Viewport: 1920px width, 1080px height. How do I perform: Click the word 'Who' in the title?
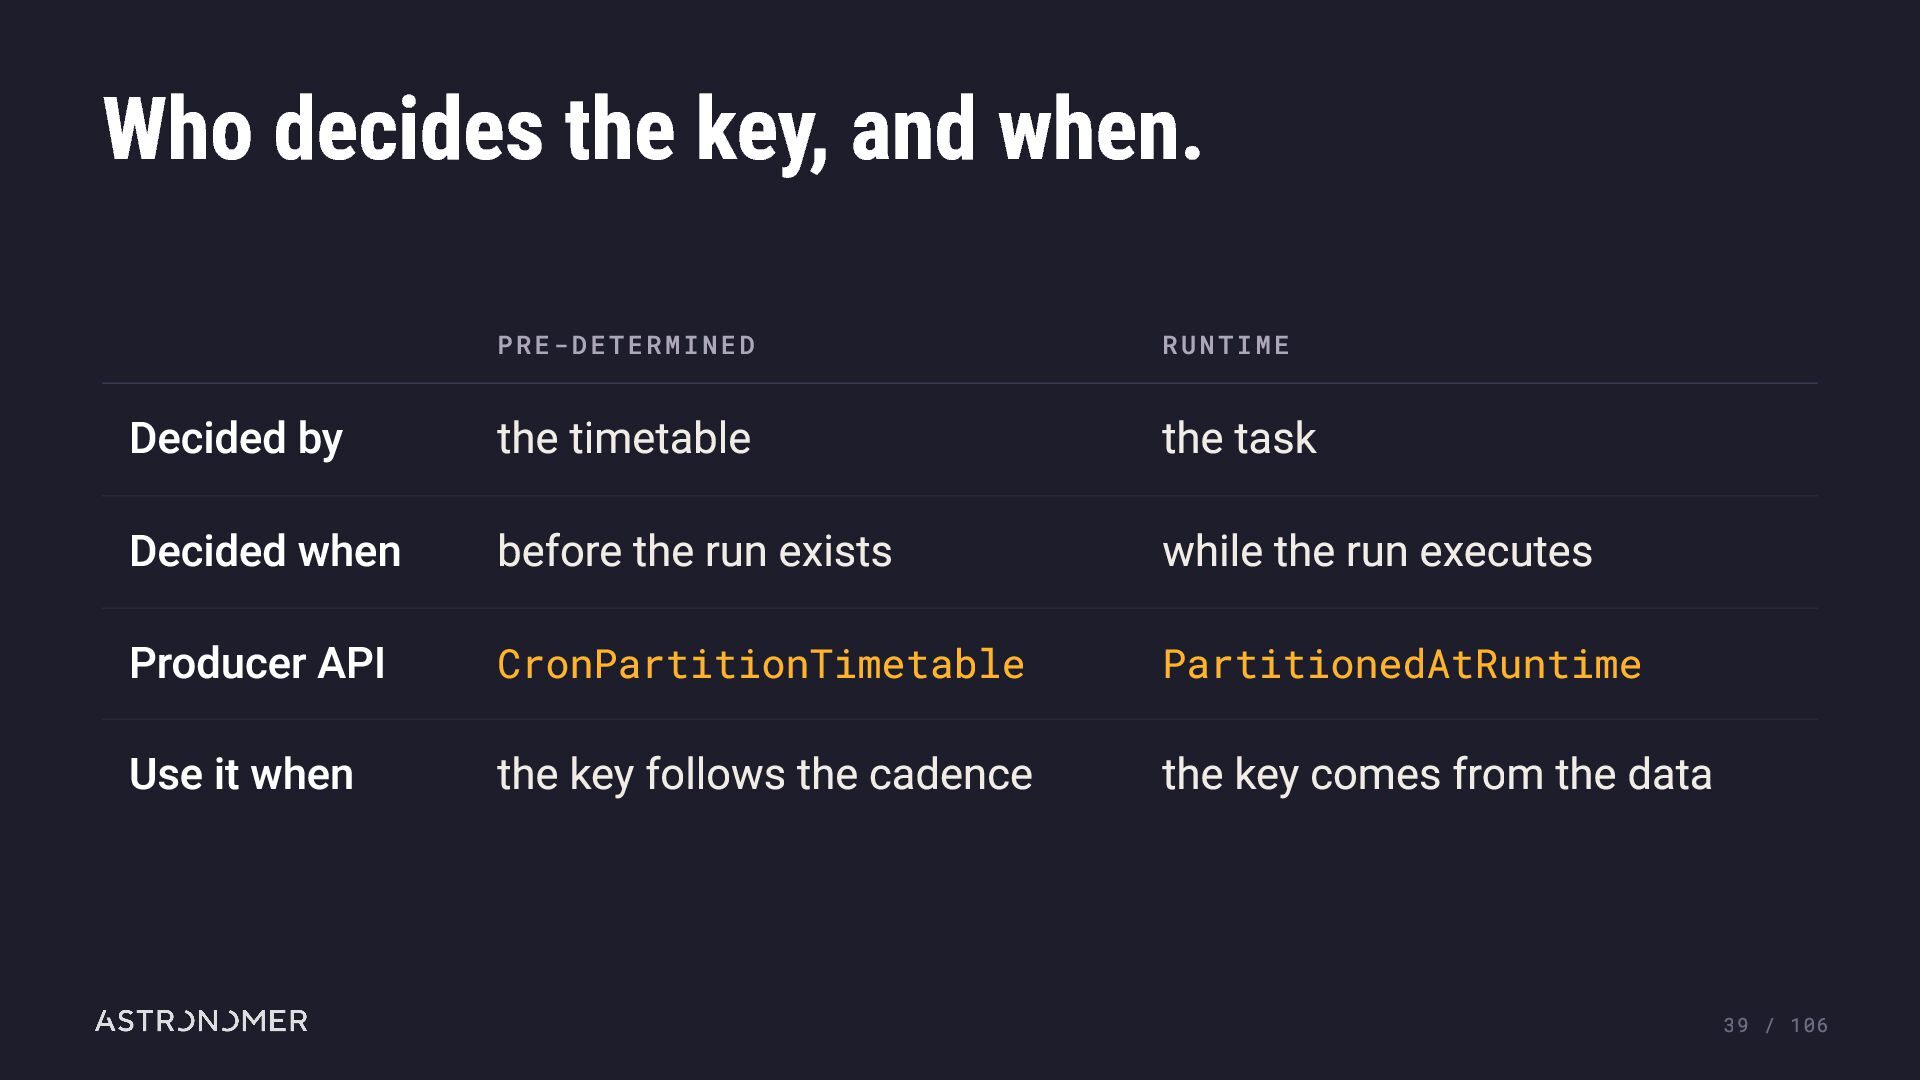point(178,130)
